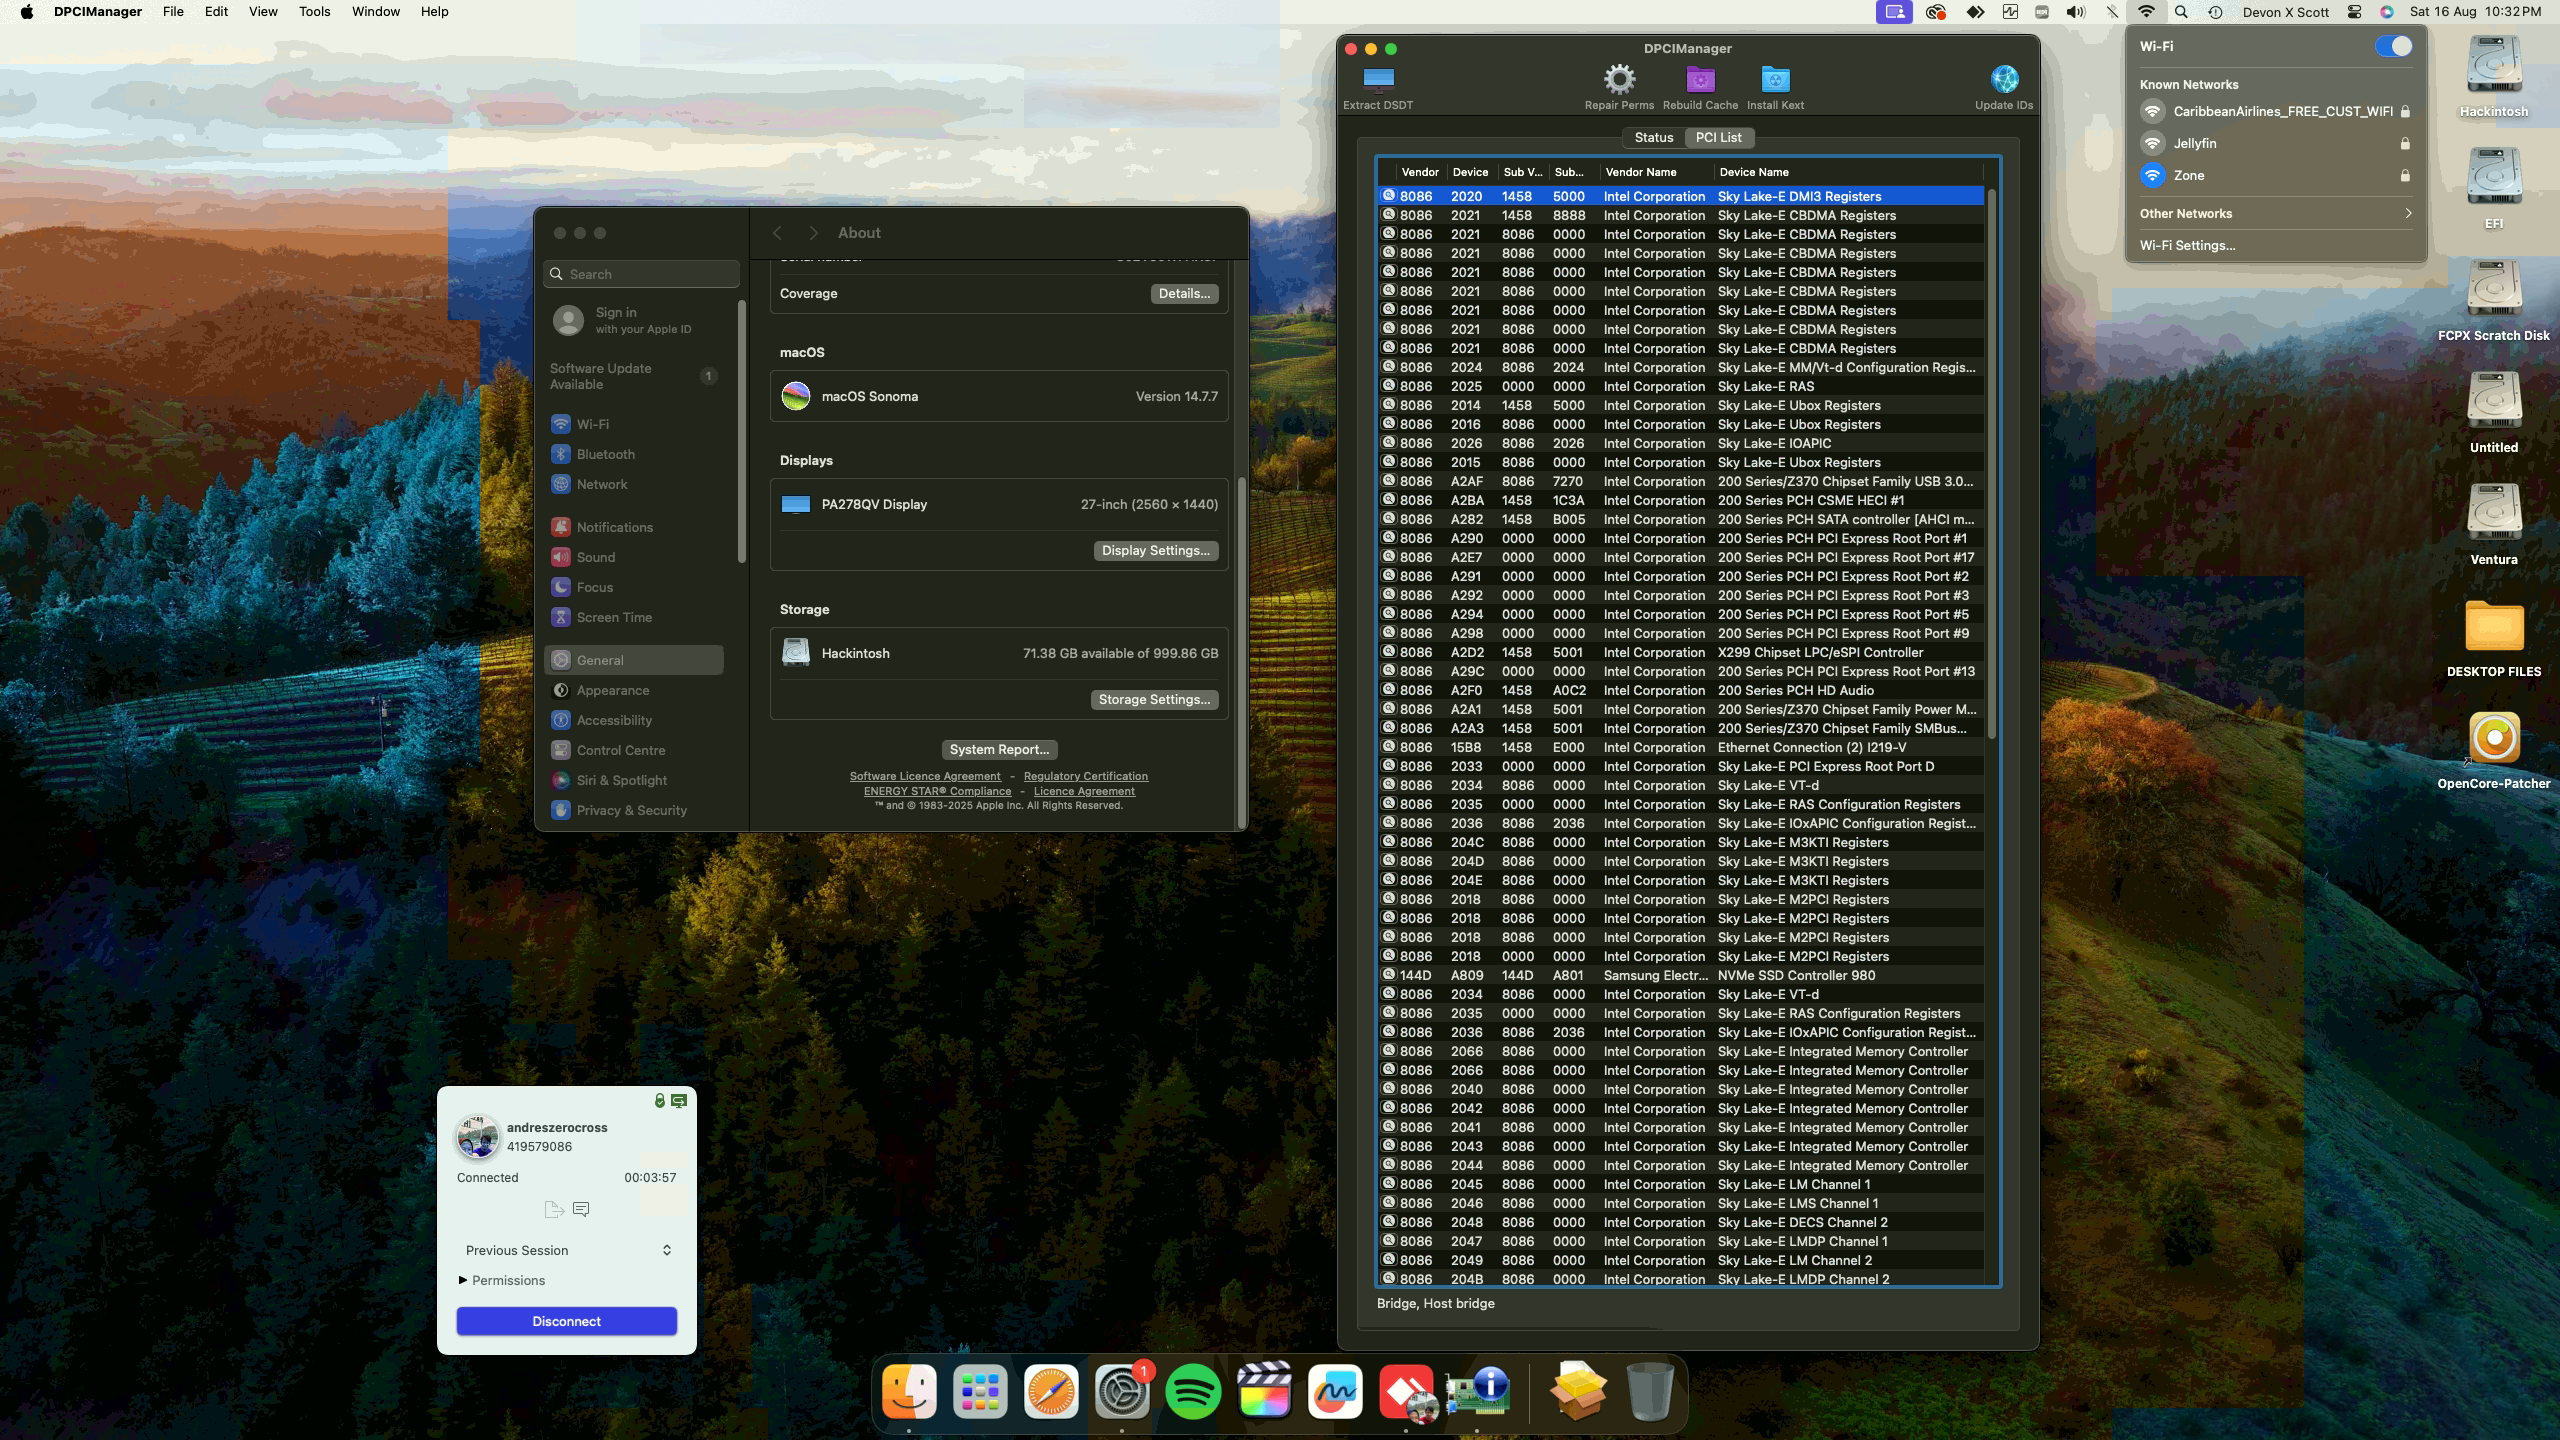Disconnect the AnyDesk session
This screenshot has width=2560, height=1440.
click(x=567, y=1321)
